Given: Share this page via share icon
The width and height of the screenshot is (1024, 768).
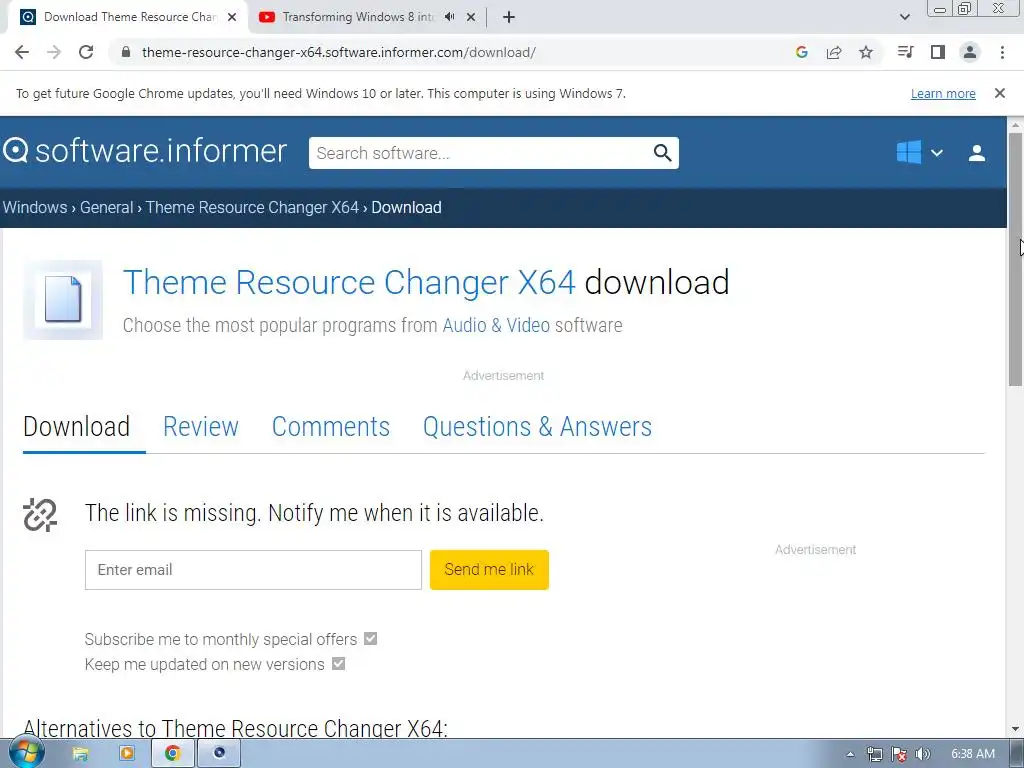Looking at the screenshot, I should [x=834, y=52].
